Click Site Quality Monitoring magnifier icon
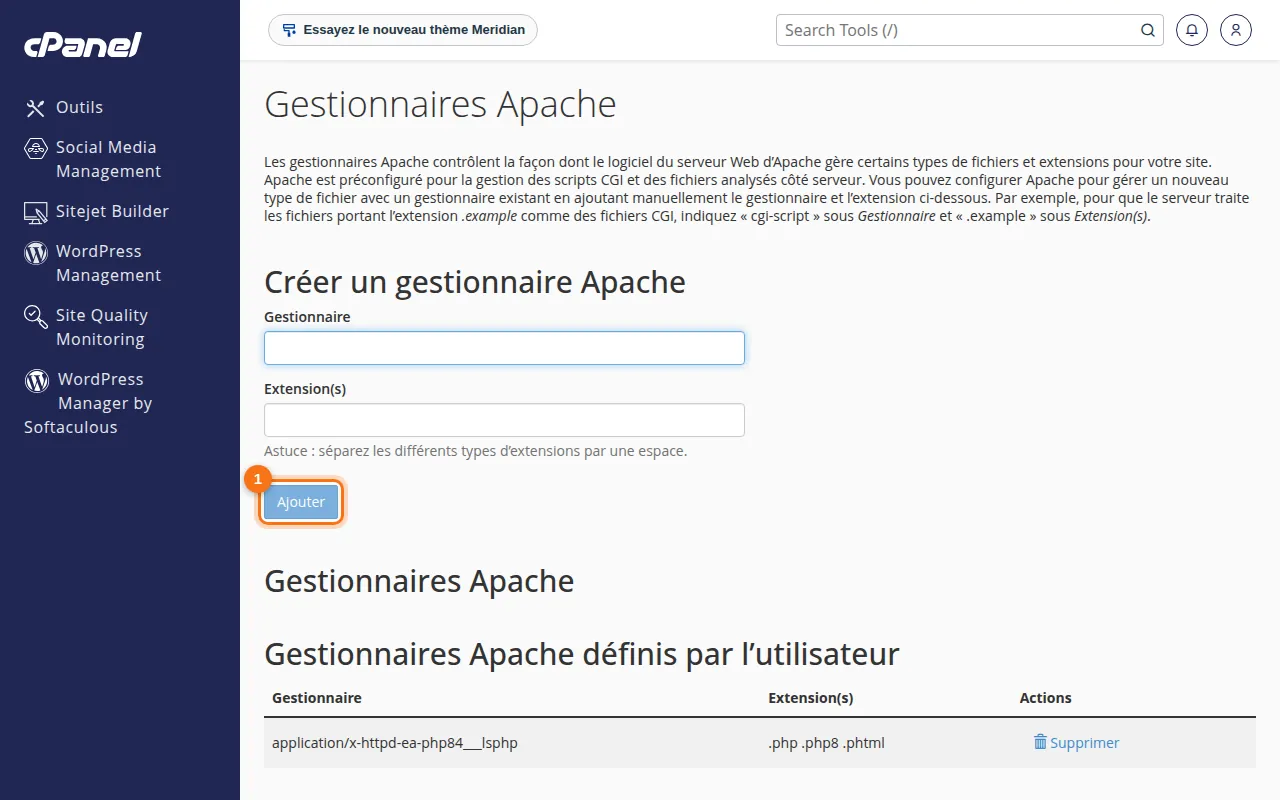1280x800 pixels. (x=36, y=317)
